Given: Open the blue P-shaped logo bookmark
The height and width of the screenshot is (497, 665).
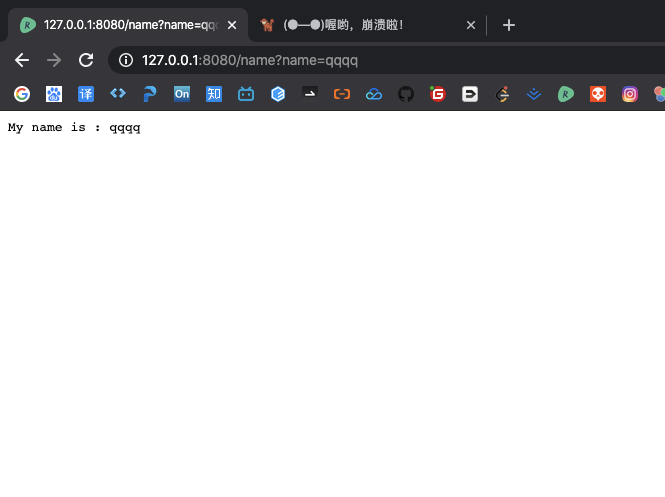Looking at the screenshot, I should coord(150,94).
